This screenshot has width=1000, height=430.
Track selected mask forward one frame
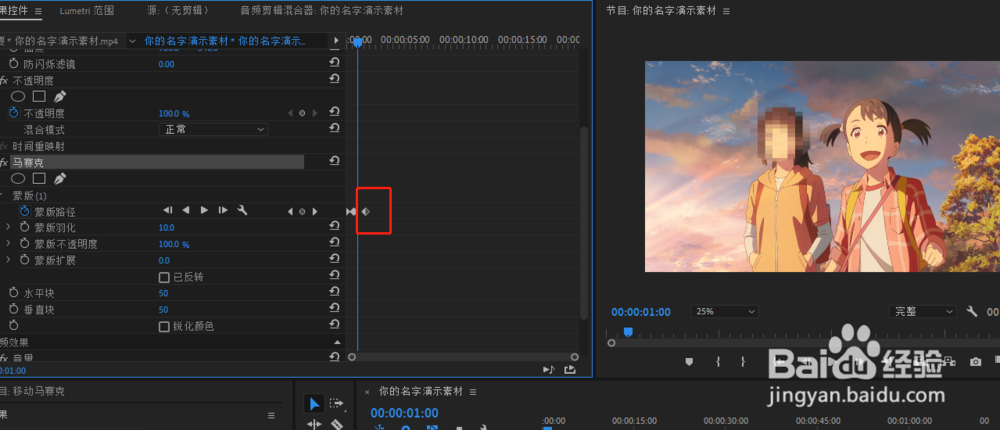pyautogui.click(x=223, y=211)
